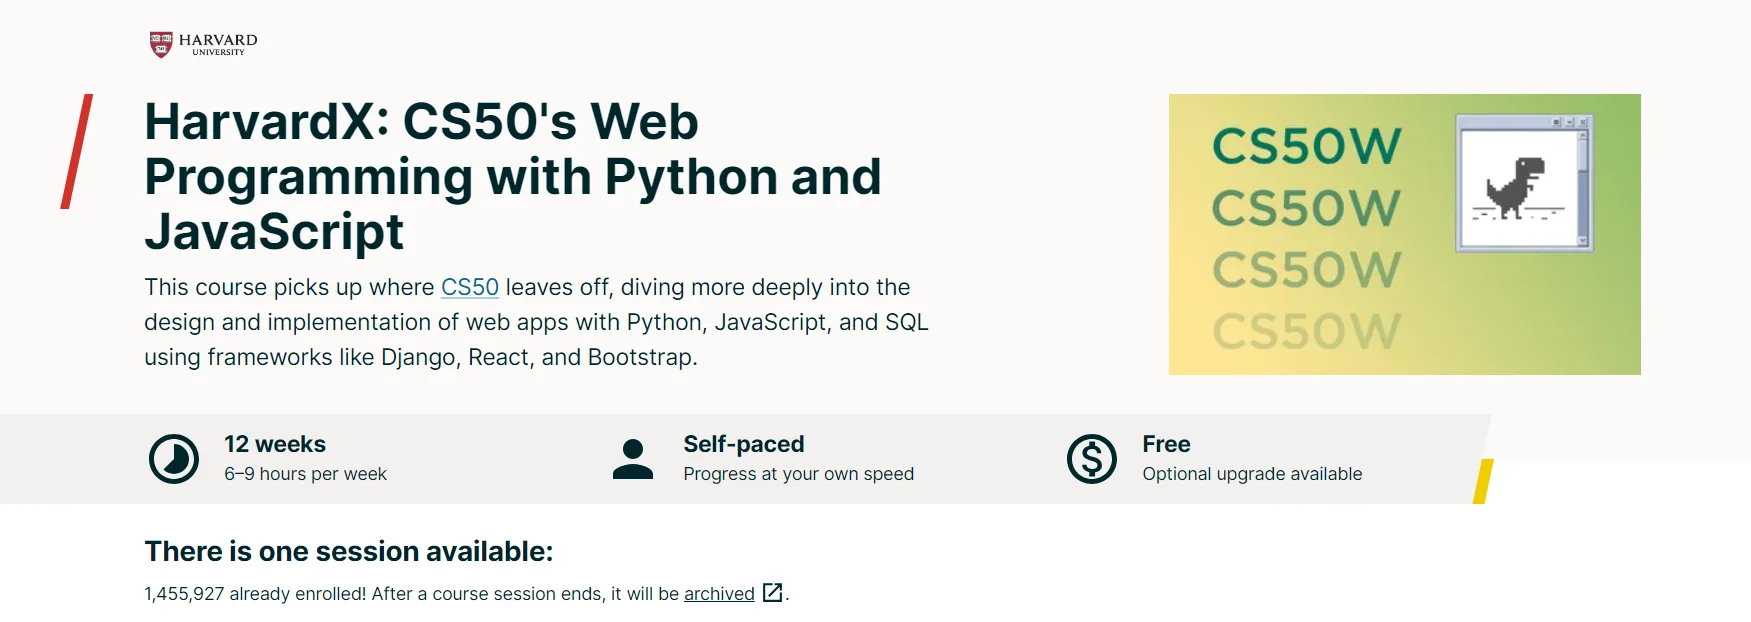This screenshot has width=1751, height=622.
Task: Select the 12 weeks duration label
Action: tap(275, 444)
